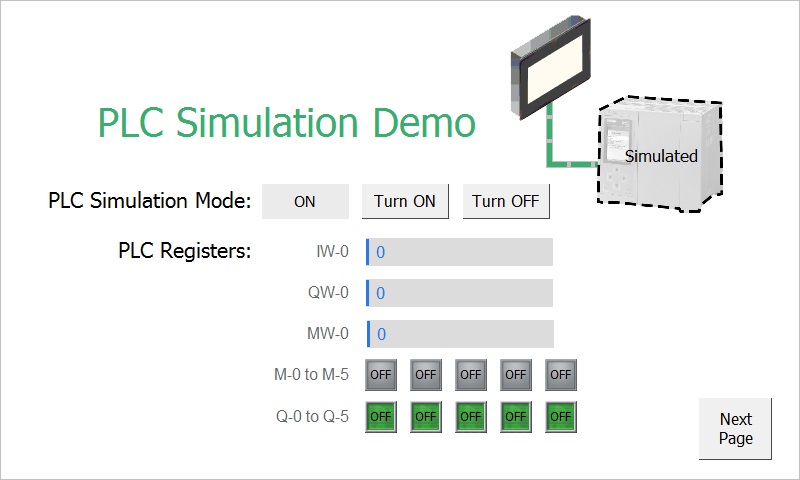The height and width of the screenshot is (480, 800).
Task: Go to the Next Page
Action: point(735,429)
